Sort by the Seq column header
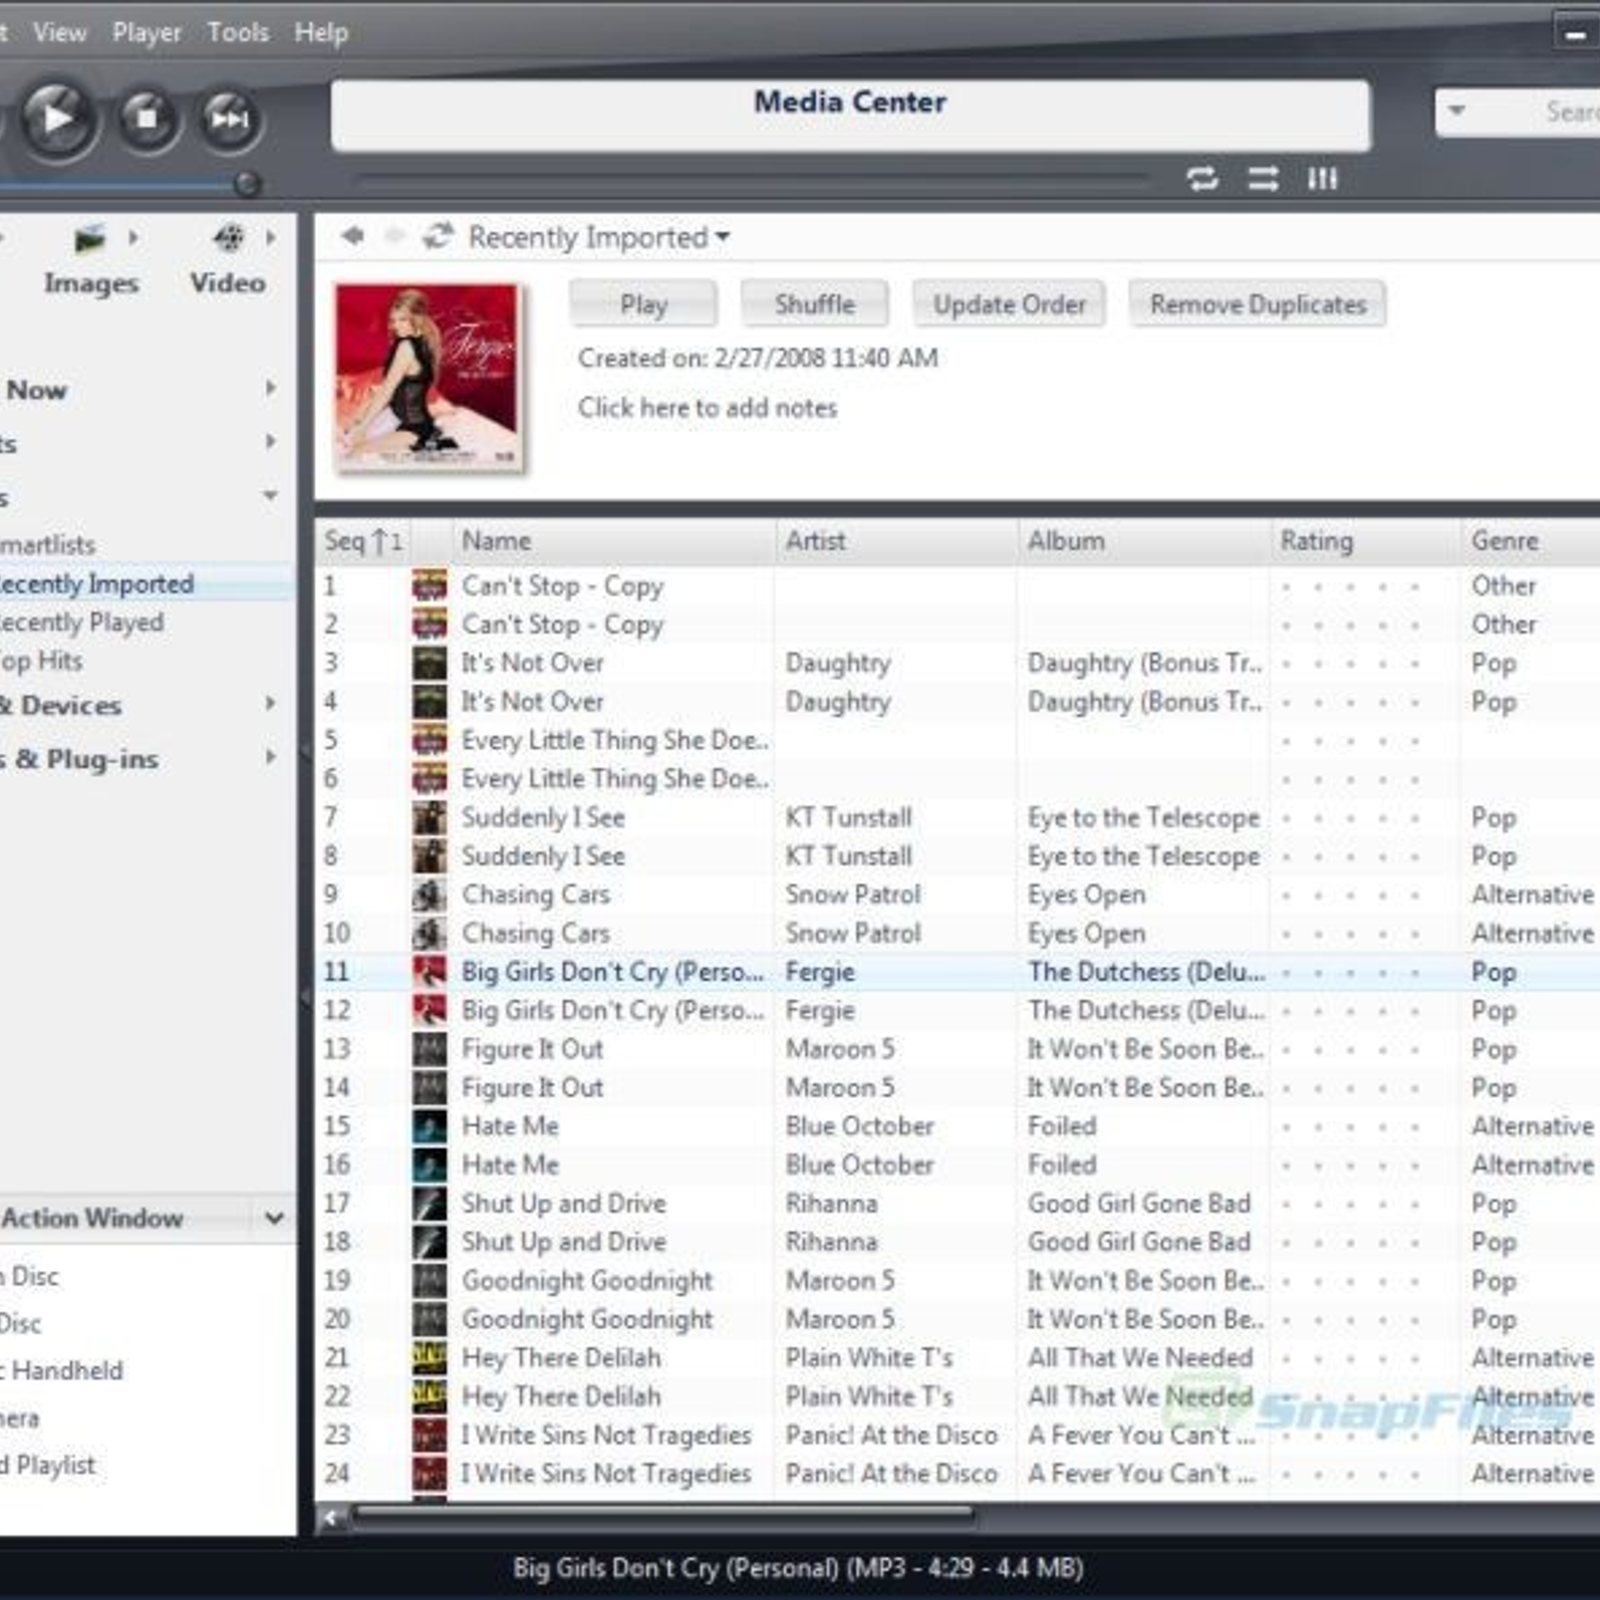This screenshot has height=1600, width=1600. point(363,541)
